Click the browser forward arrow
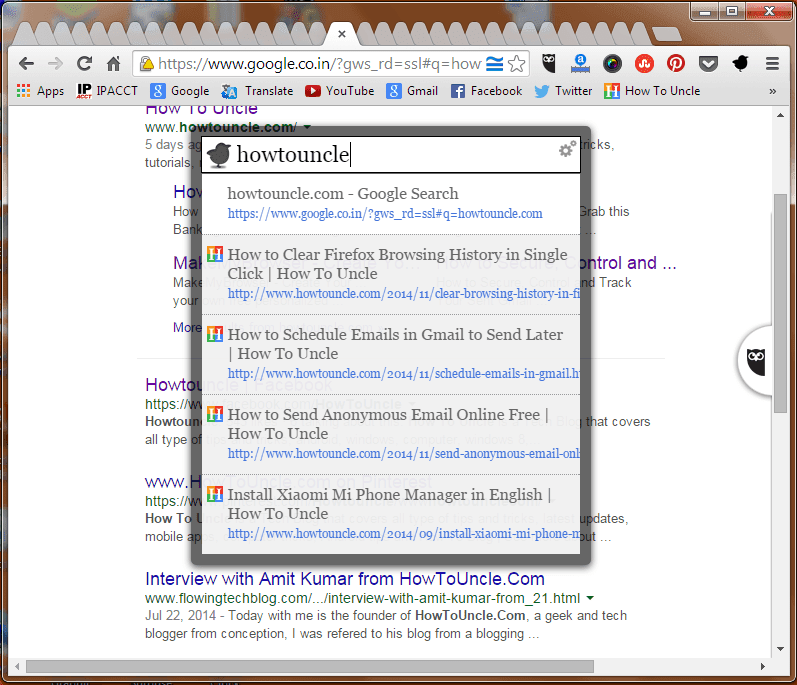Image resolution: width=797 pixels, height=685 pixels. [55, 64]
